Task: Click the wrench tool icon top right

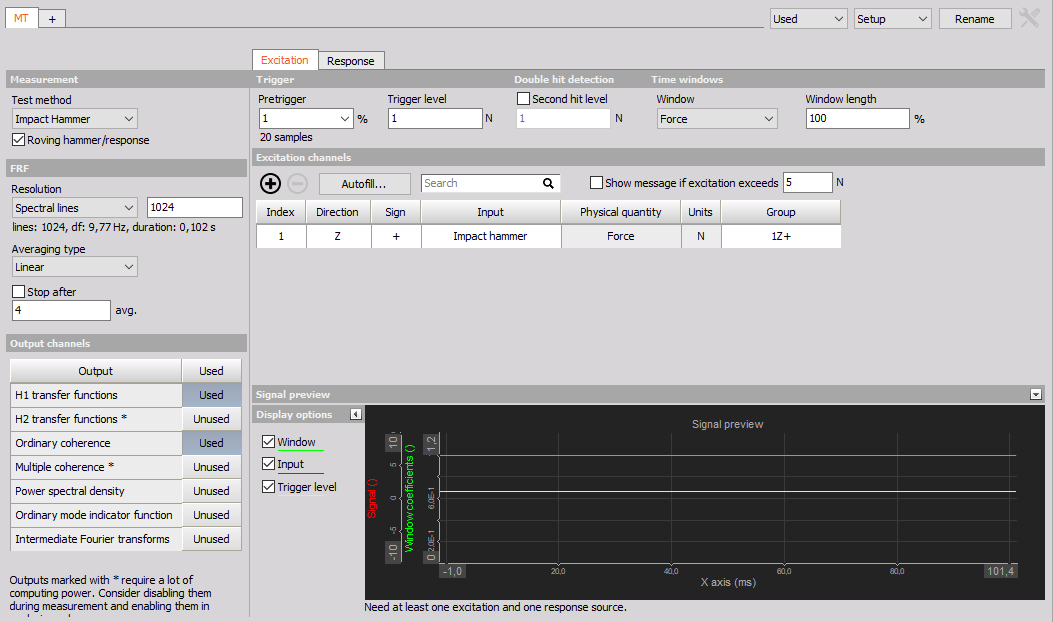Action: (x=1031, y=17)
